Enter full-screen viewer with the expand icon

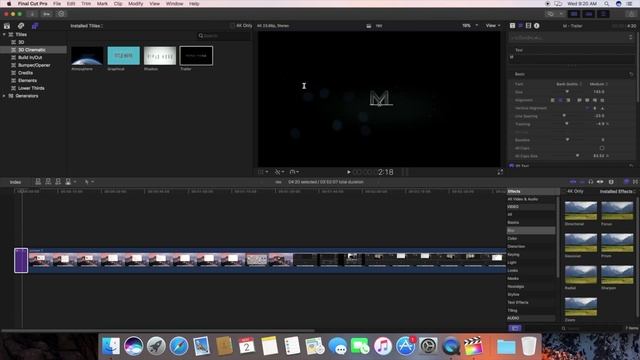pyautogui.click(x=500, y=172)
